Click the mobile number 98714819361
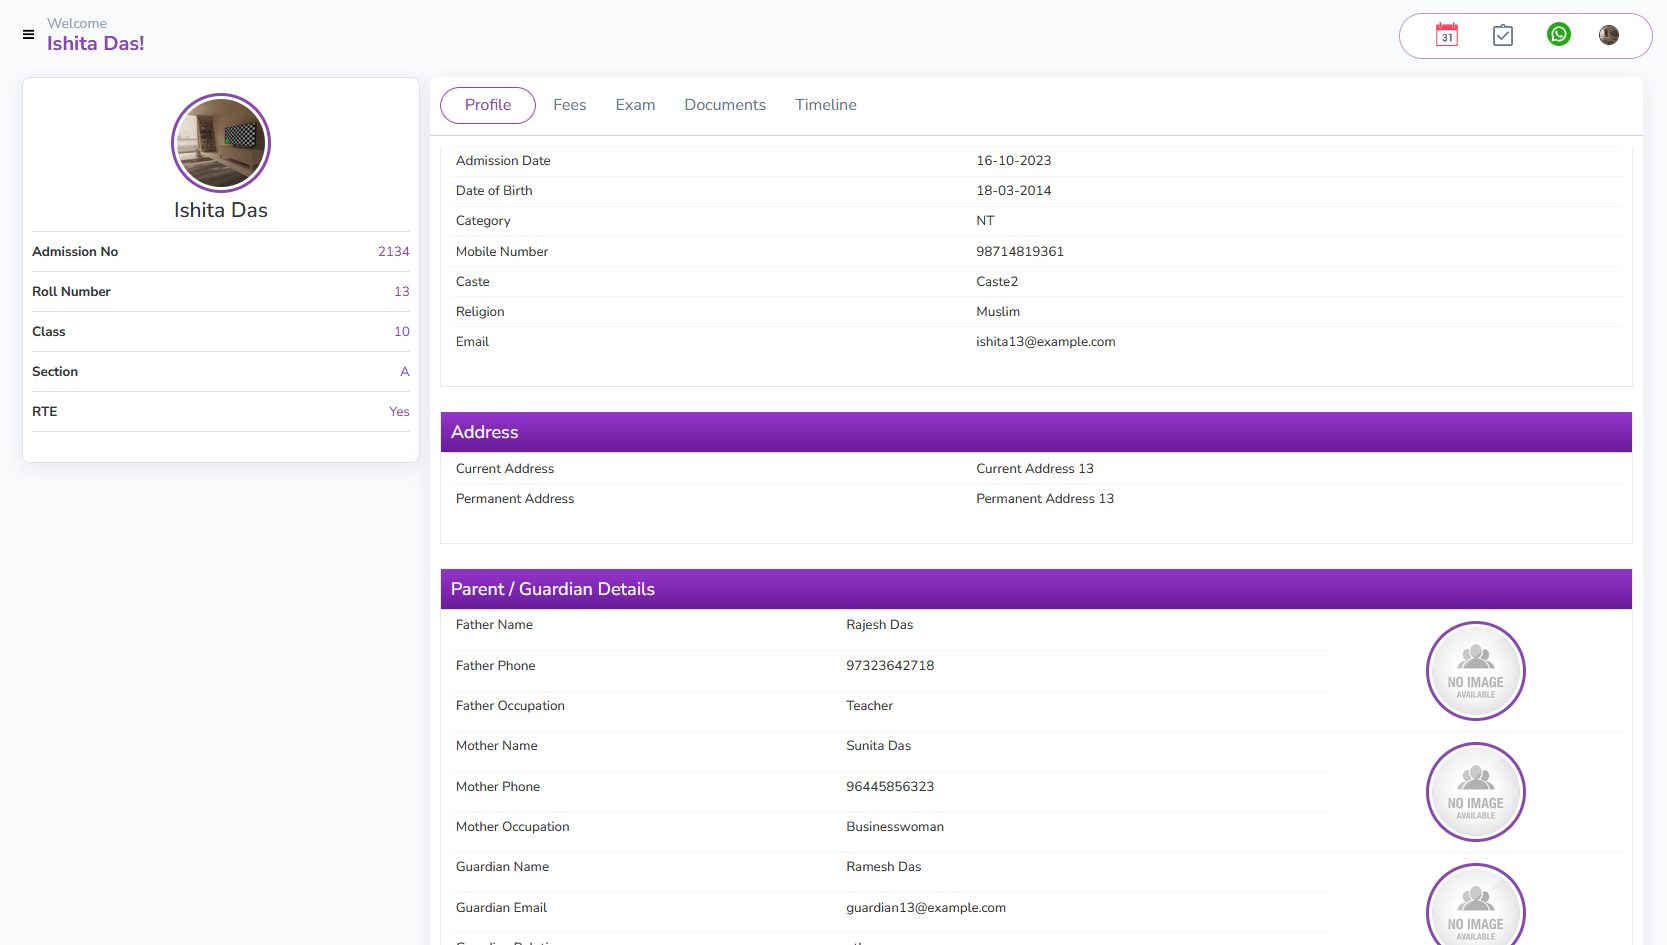The height and width of the screenshot is (945, 1667). [x=1019, y=252]
